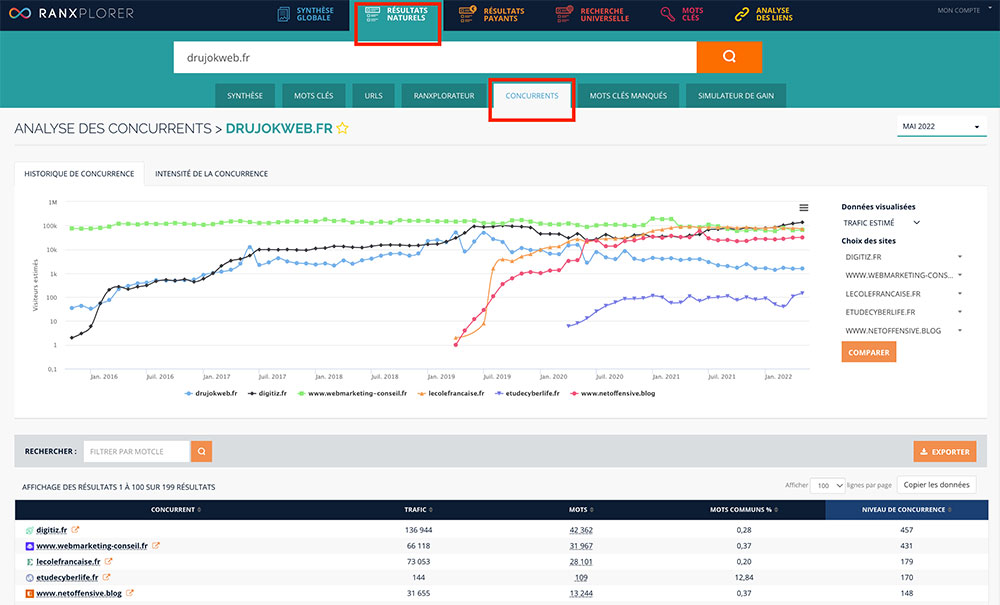Open digitiz.fr competitor link
The image size is (1000, 605).
[52, 530]
